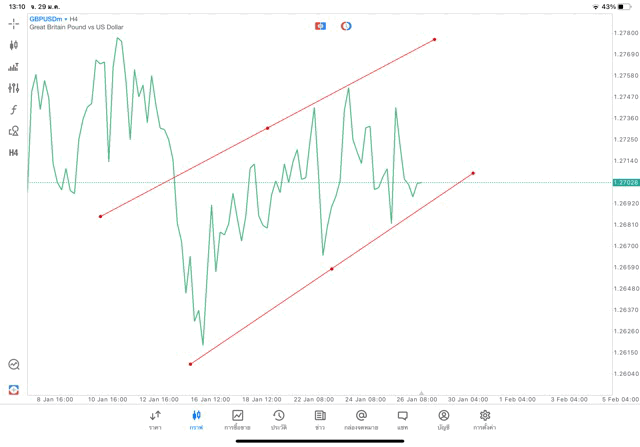Image resolution: width=640 pixels, height=447 pixels.
Task: Open the การตั้งค่า (Settings) tab
Action: coord(485,419)
